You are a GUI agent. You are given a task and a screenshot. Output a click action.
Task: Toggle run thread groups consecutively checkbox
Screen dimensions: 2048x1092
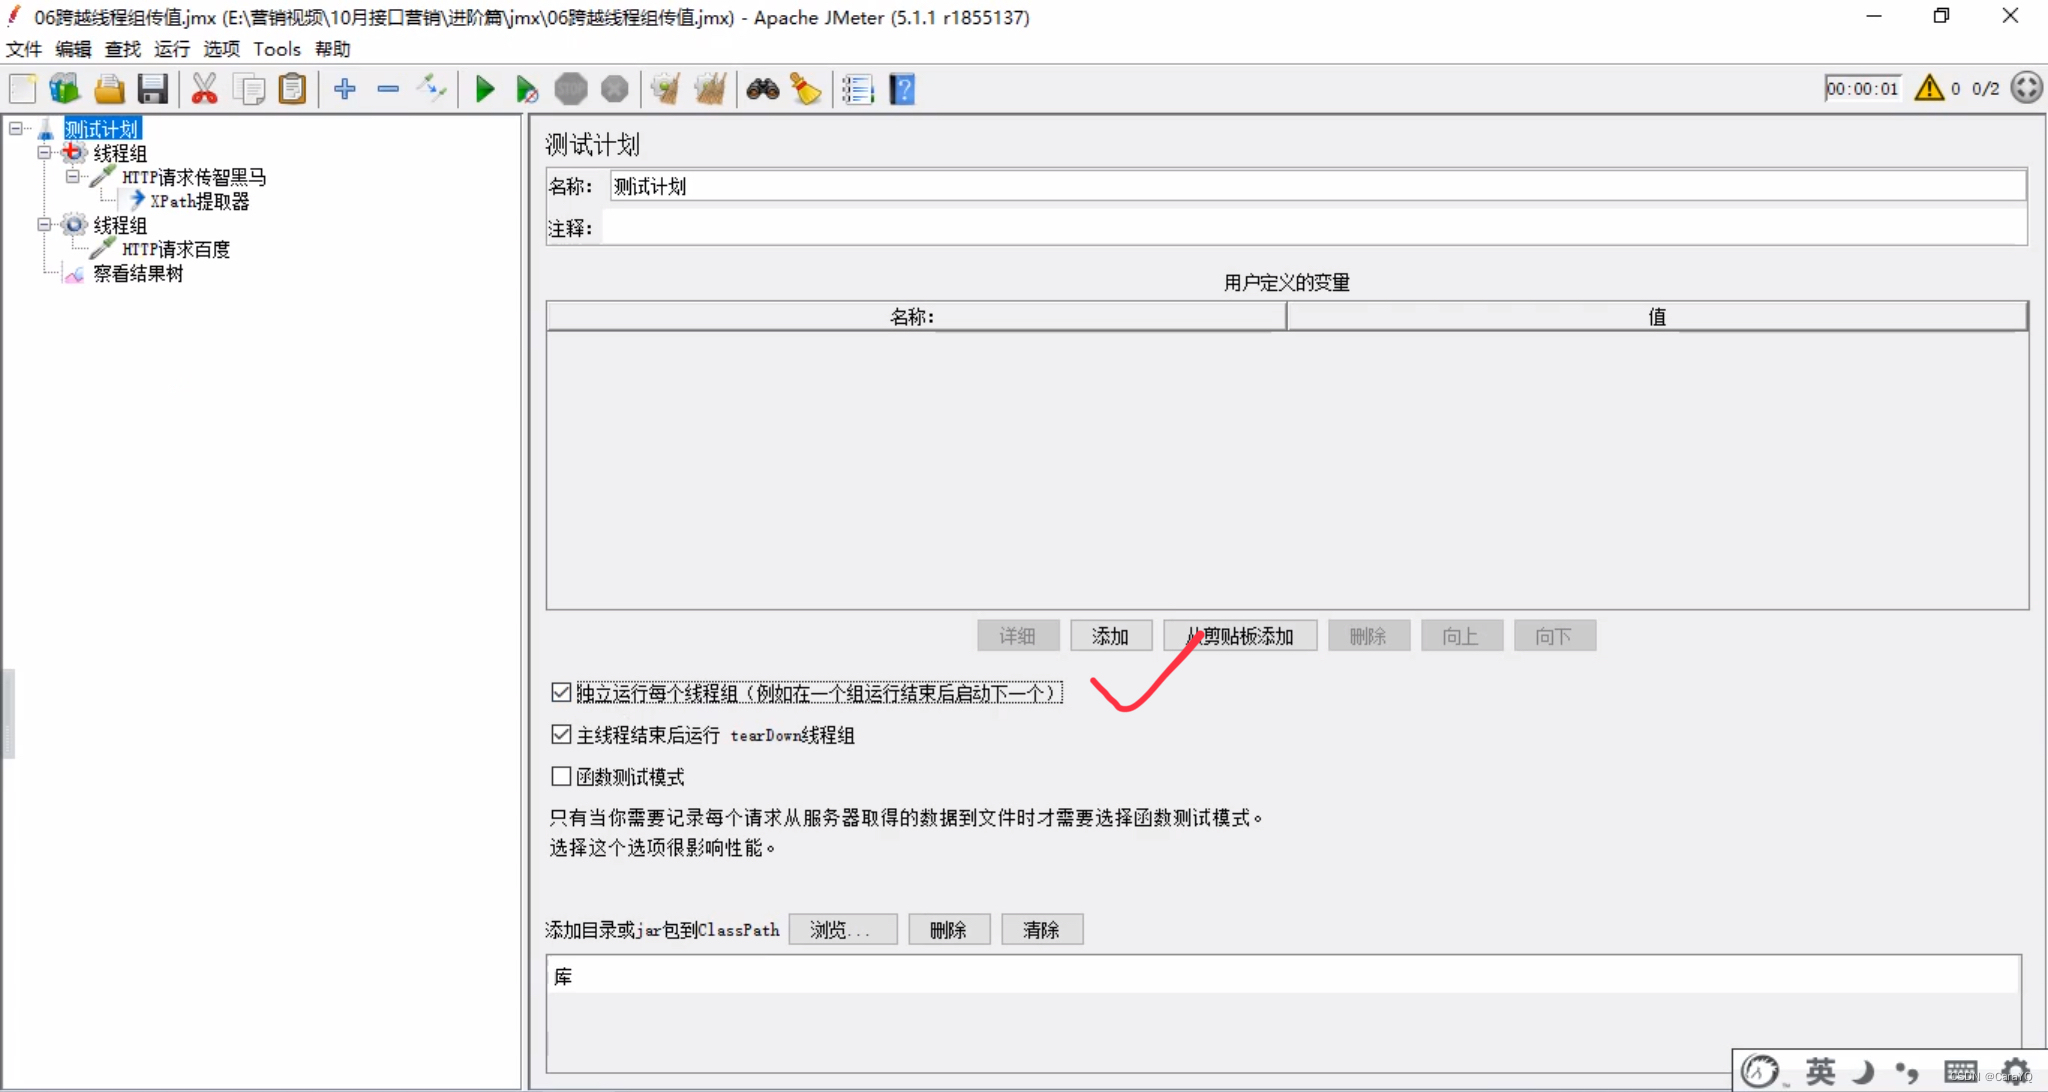562,693
